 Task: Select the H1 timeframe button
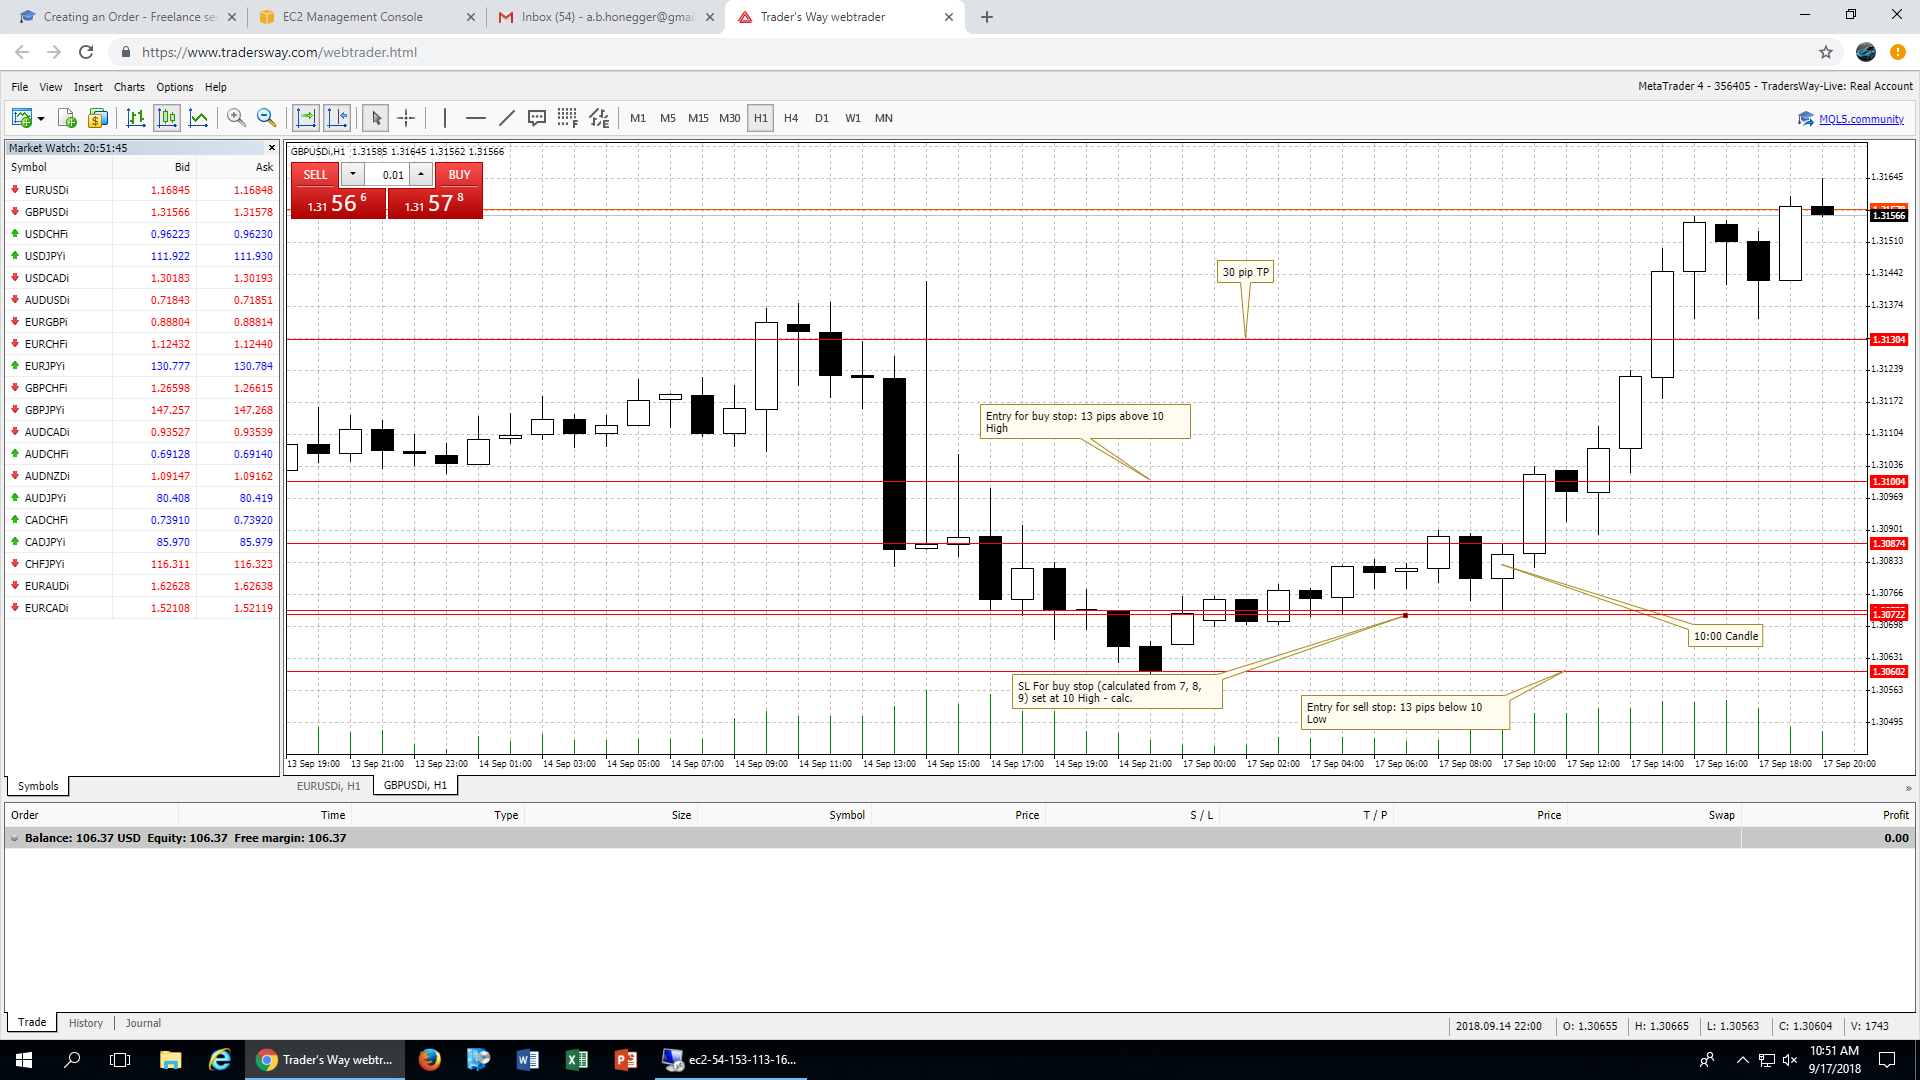tap(761, 118)
